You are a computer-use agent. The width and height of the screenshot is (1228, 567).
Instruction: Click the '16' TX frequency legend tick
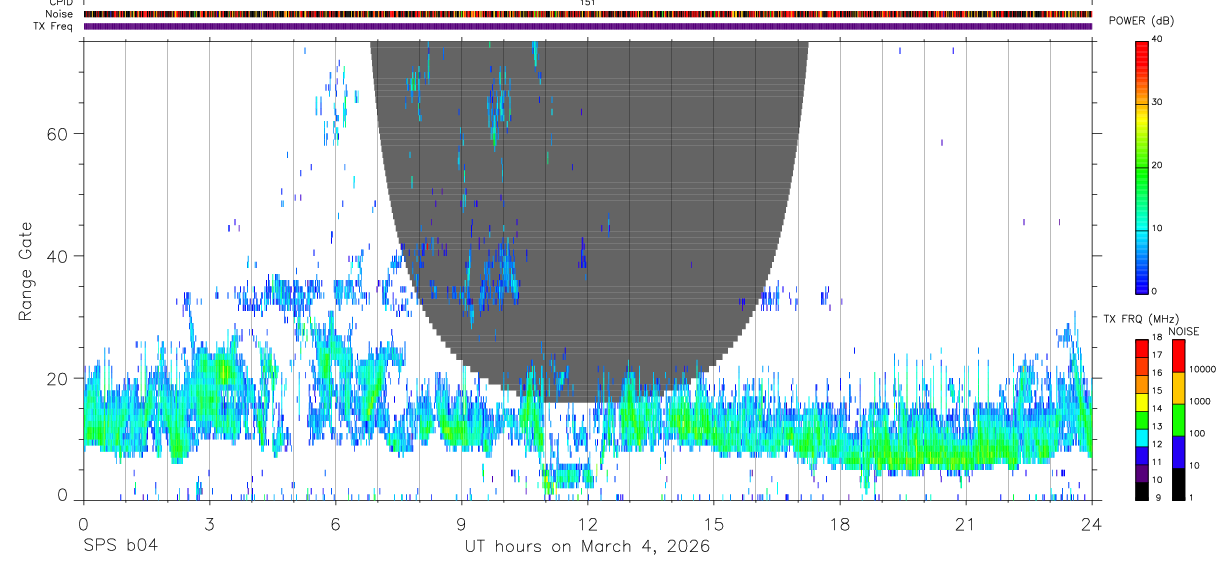point(1156,373)
